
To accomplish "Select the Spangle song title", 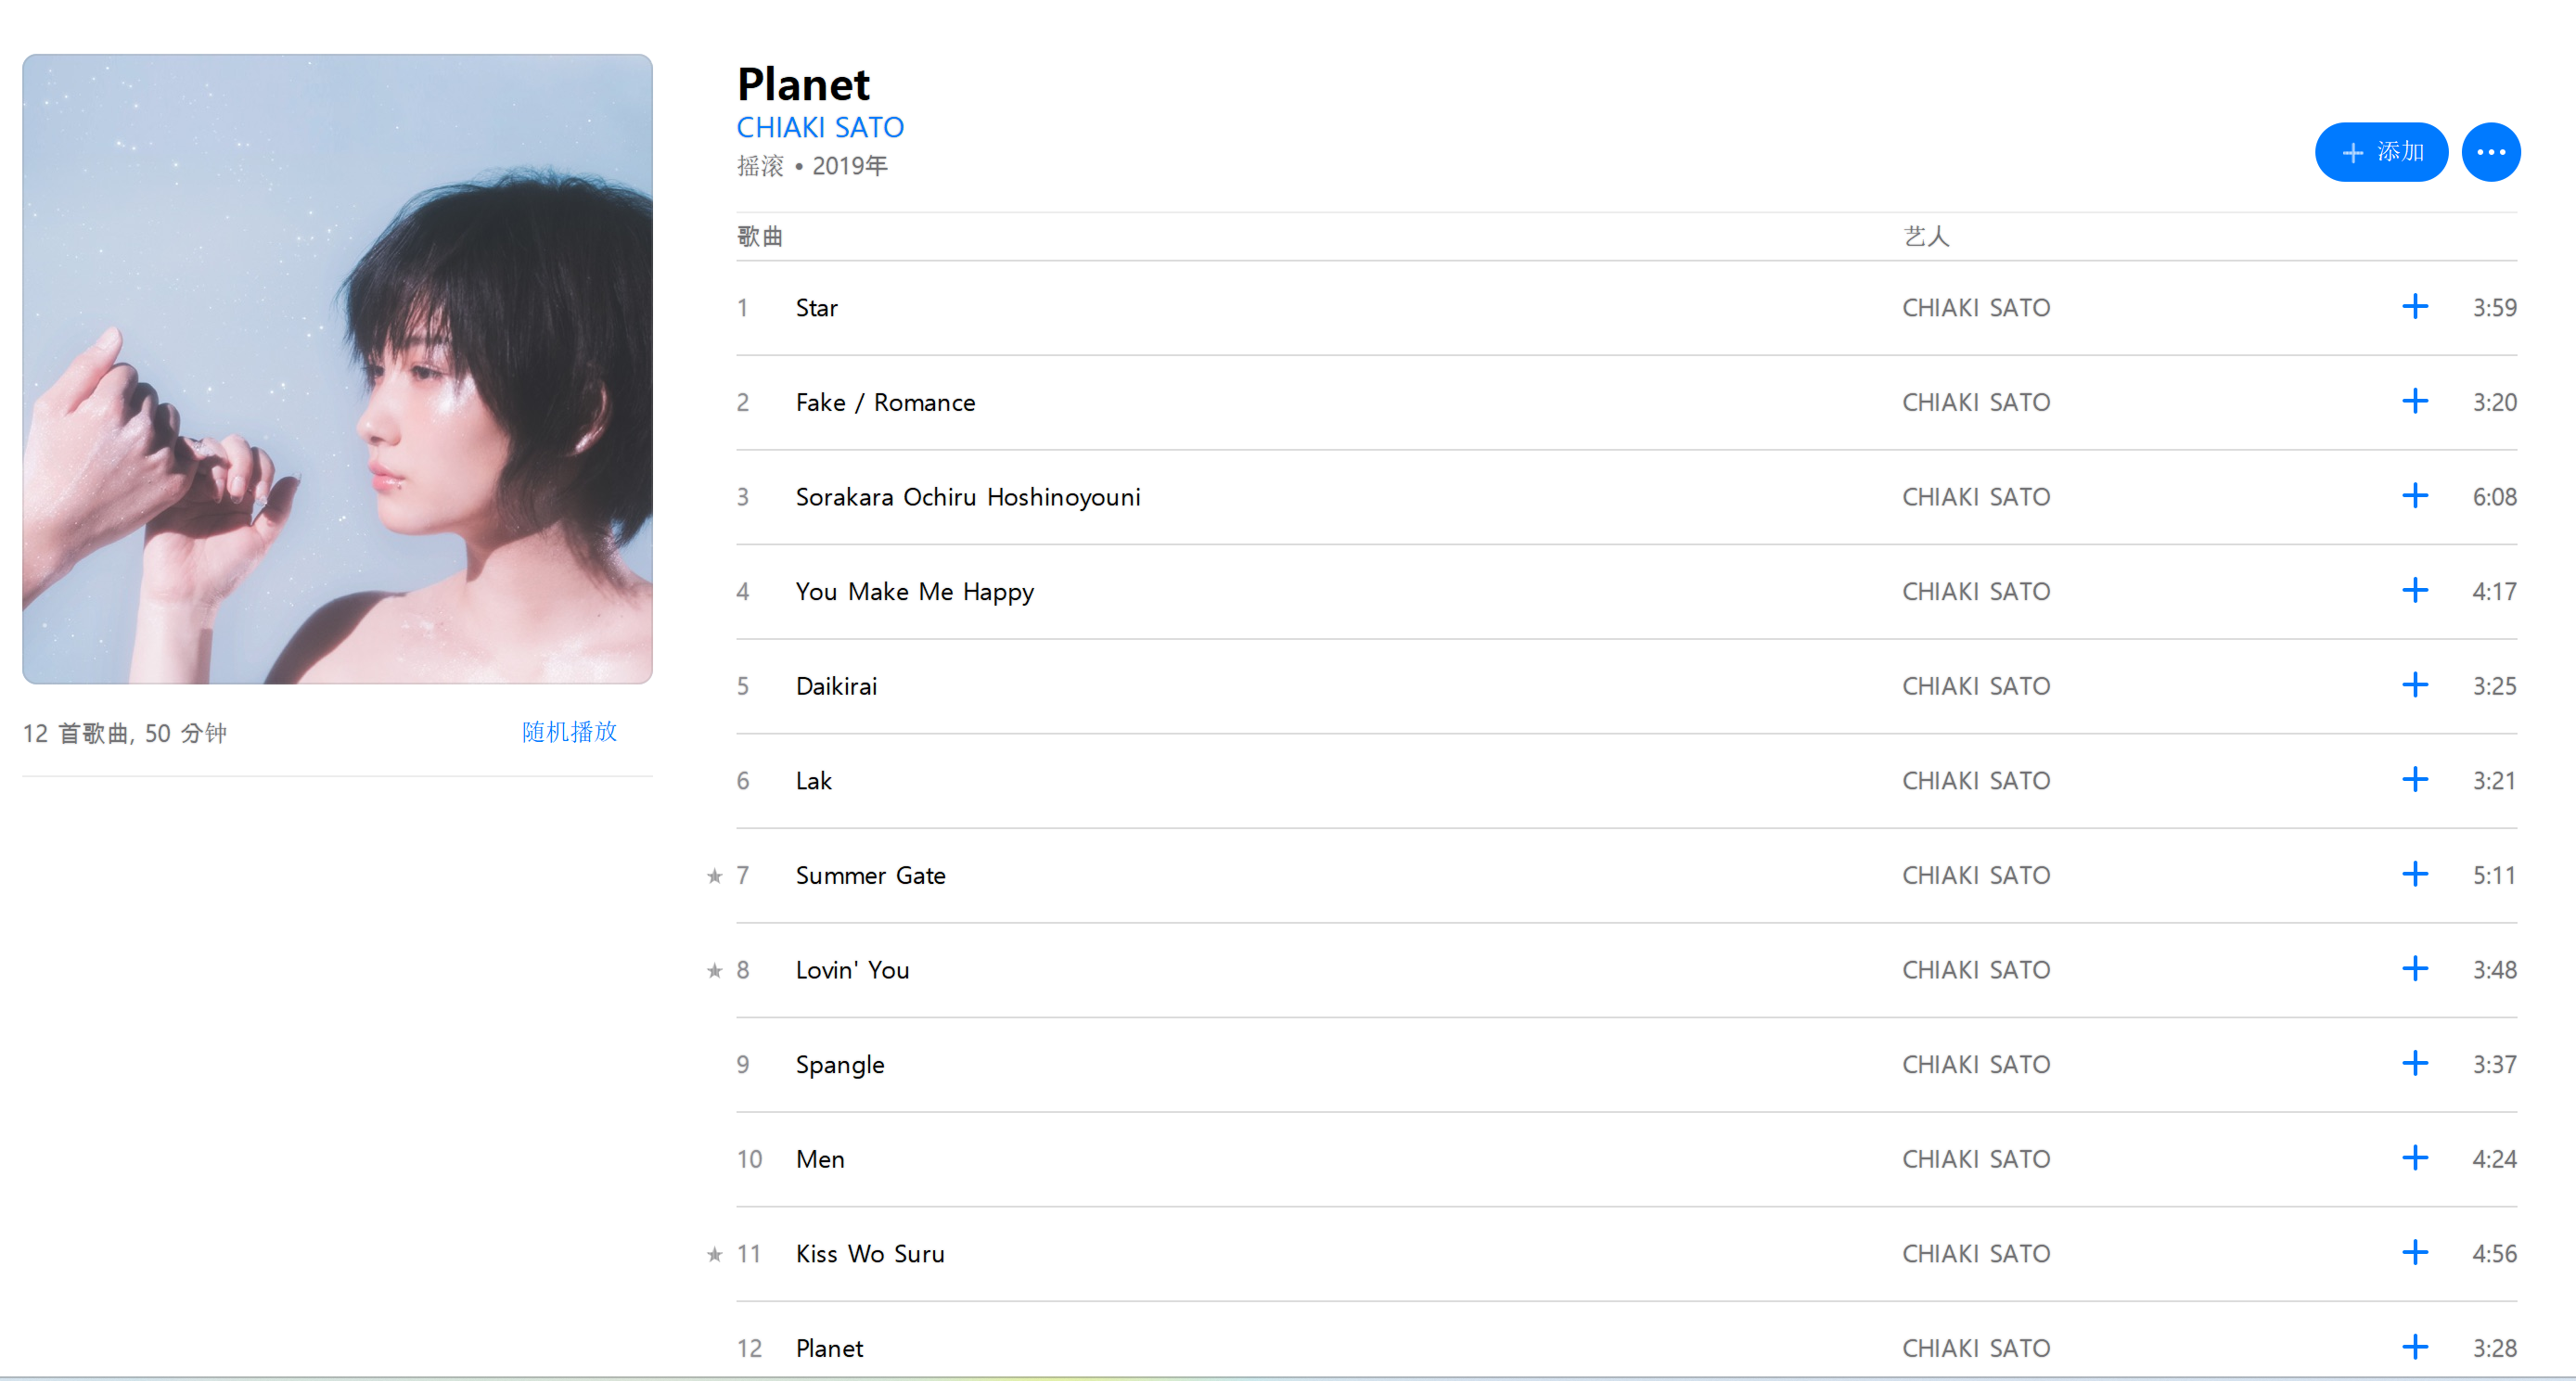I will click(839, 1065).
